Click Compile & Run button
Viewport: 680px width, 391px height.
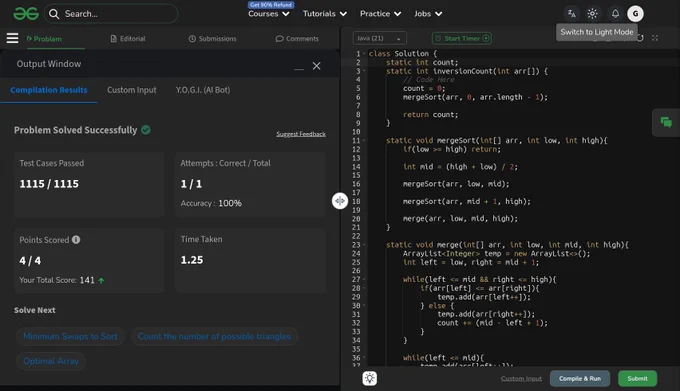(580, 378)
